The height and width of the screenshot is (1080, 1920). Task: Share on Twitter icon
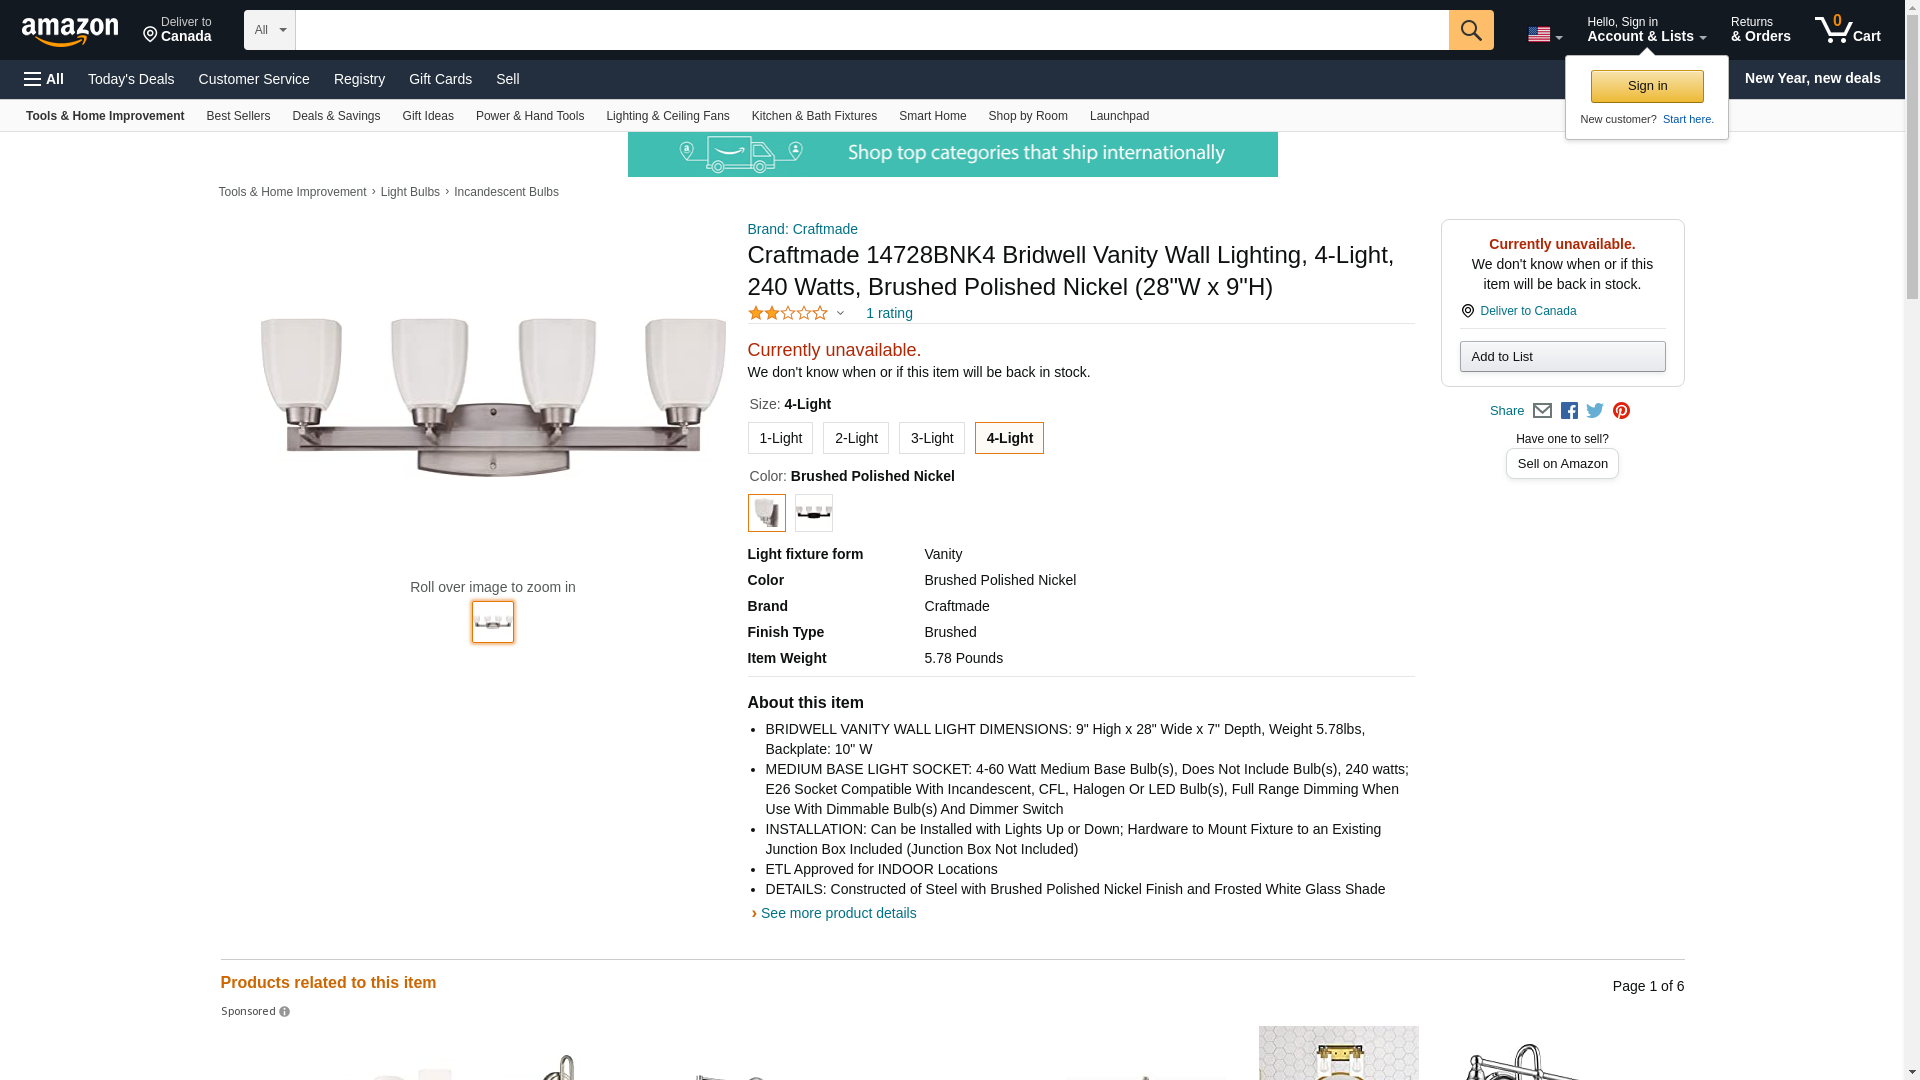[1595, 411]
